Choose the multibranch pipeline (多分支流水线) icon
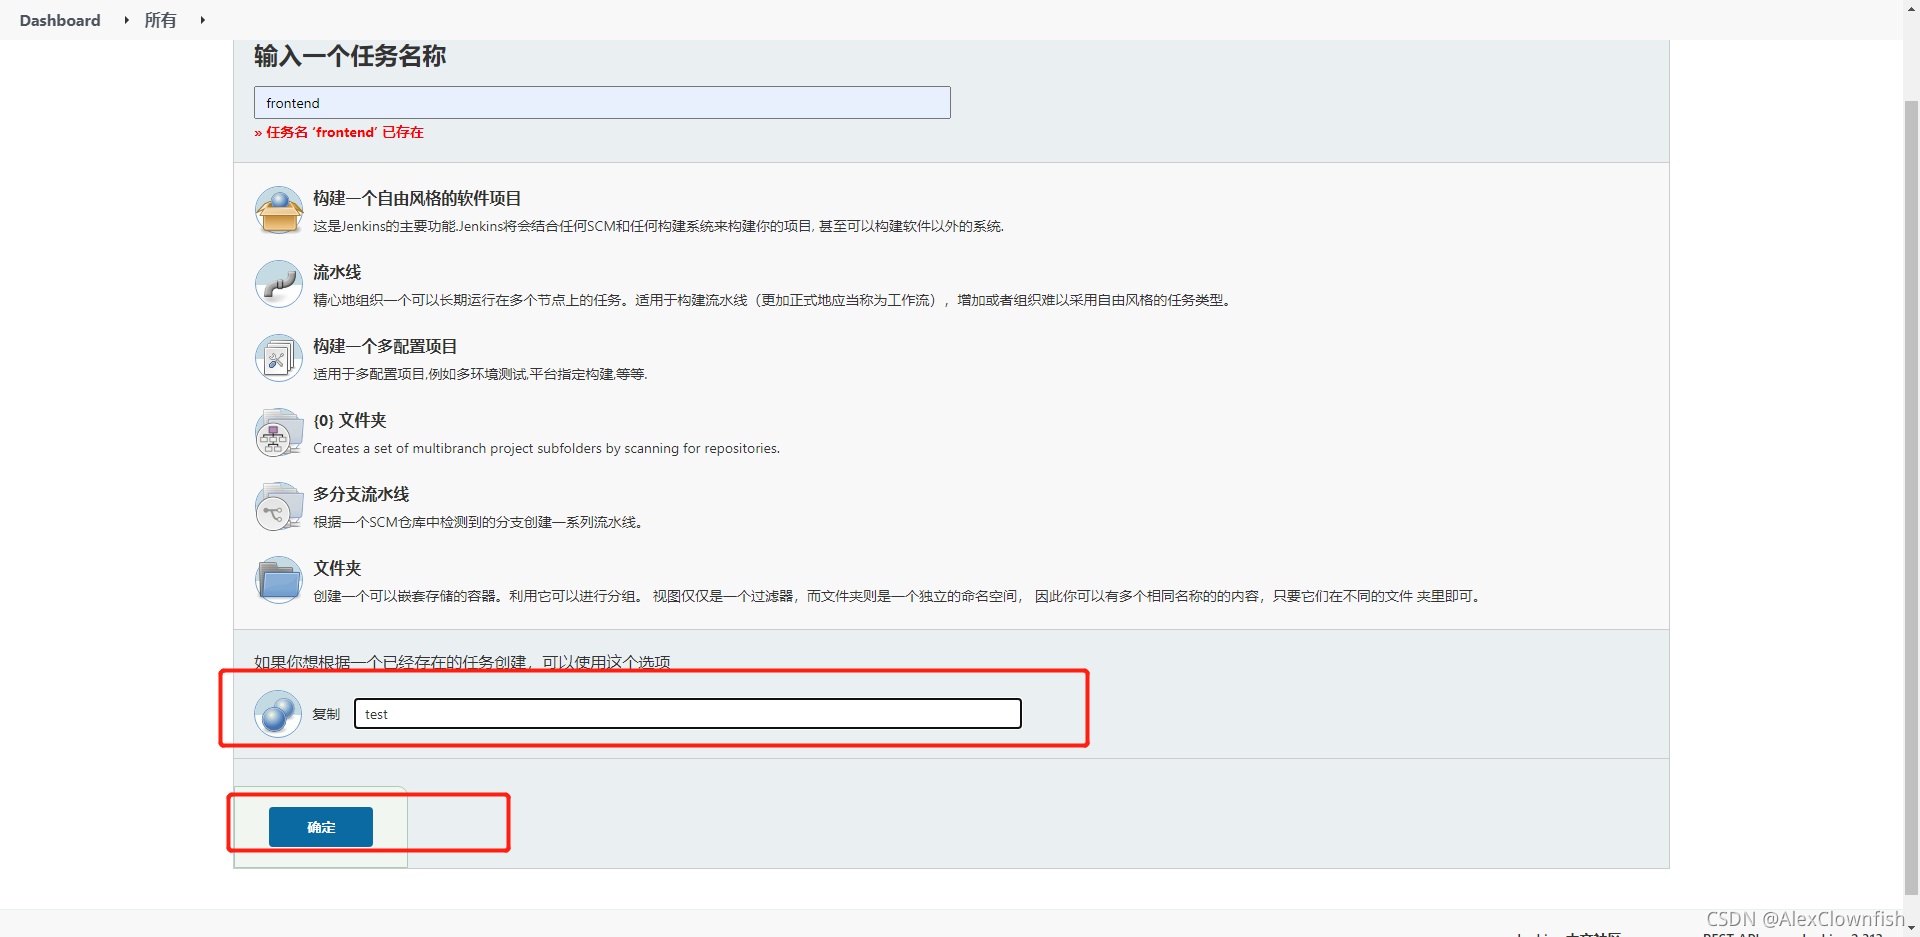Screen dimensions: 1920x937 pyautogui.click(x=279, y=506)
